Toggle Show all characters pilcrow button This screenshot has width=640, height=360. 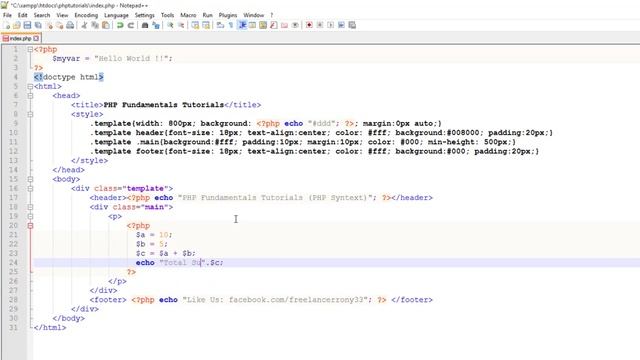pos(231,25)
